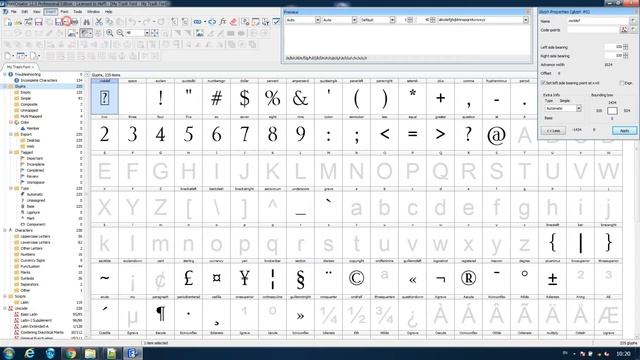
Task: Click the New font toolbar icon
Action: point(8,21)
